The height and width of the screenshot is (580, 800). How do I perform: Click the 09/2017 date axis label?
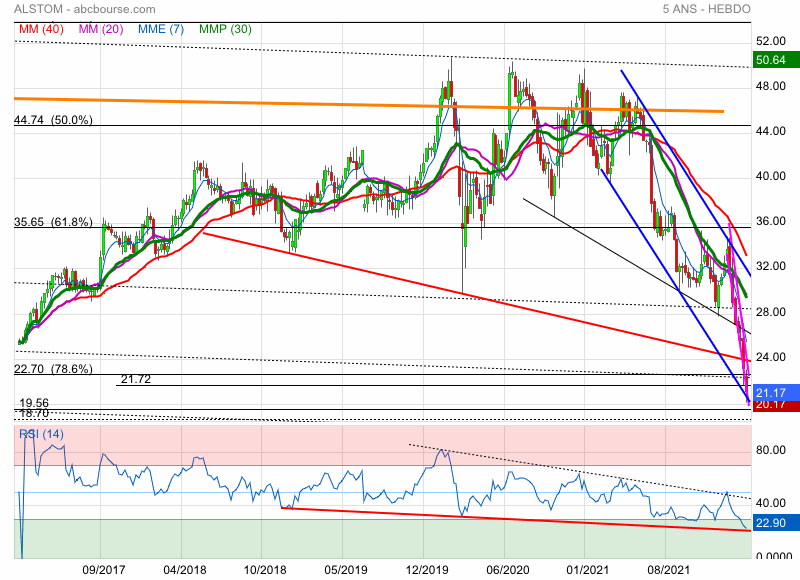(x=104, y=569)
